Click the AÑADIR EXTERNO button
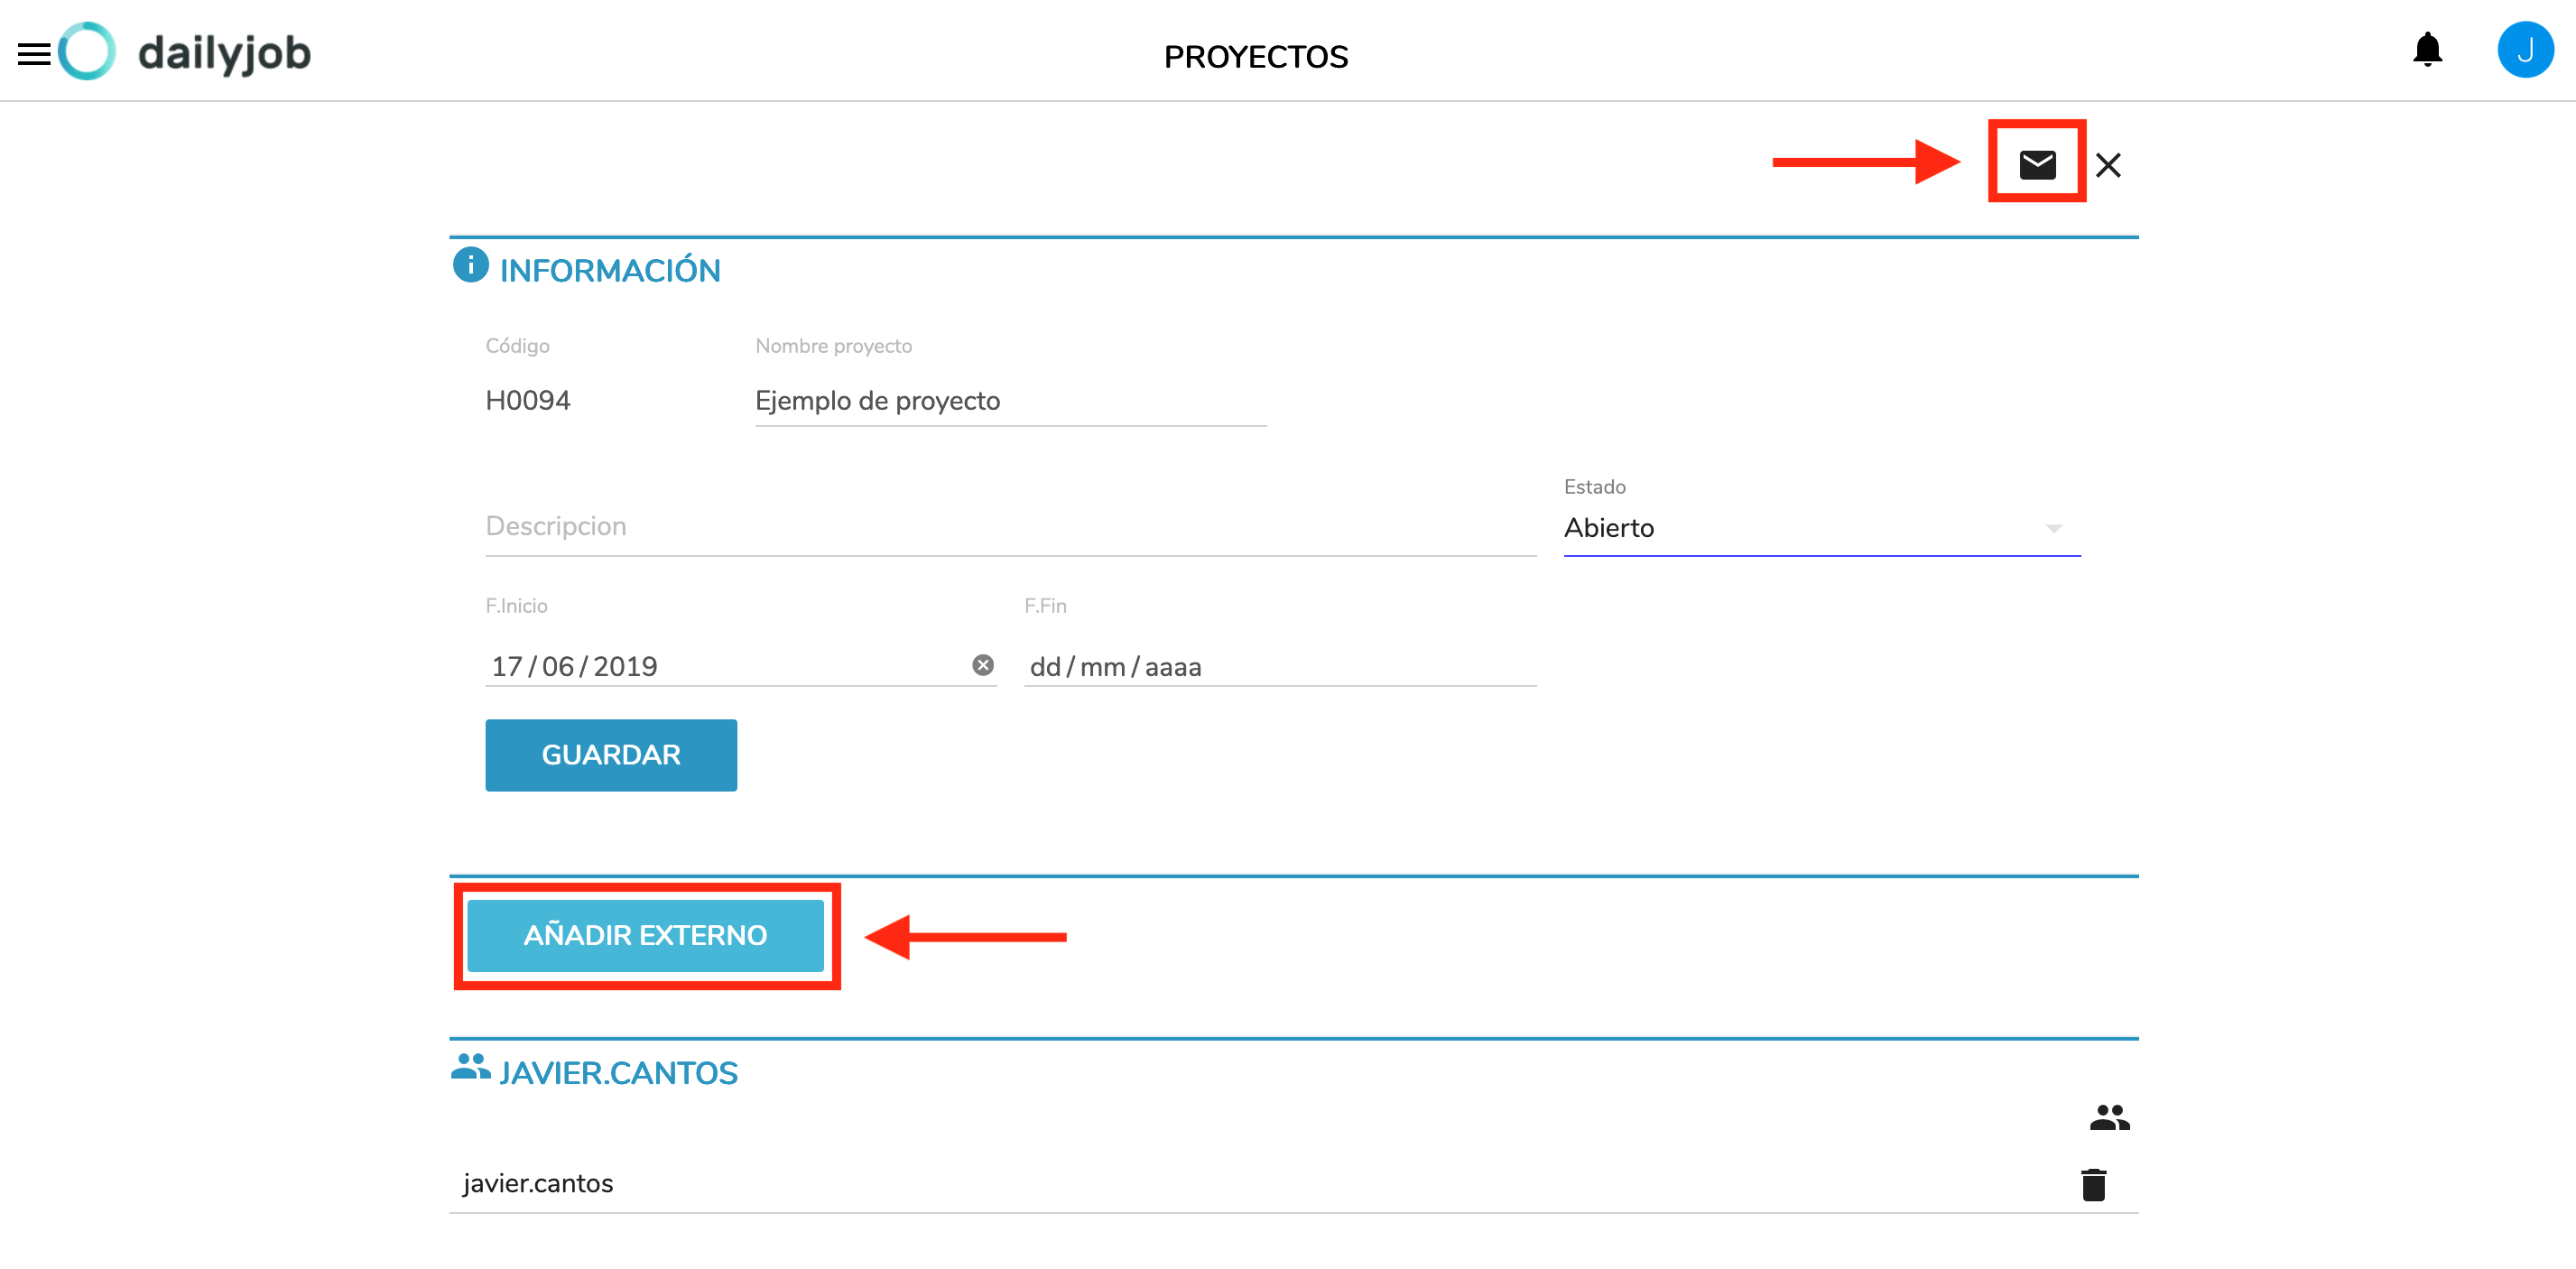 645,936
